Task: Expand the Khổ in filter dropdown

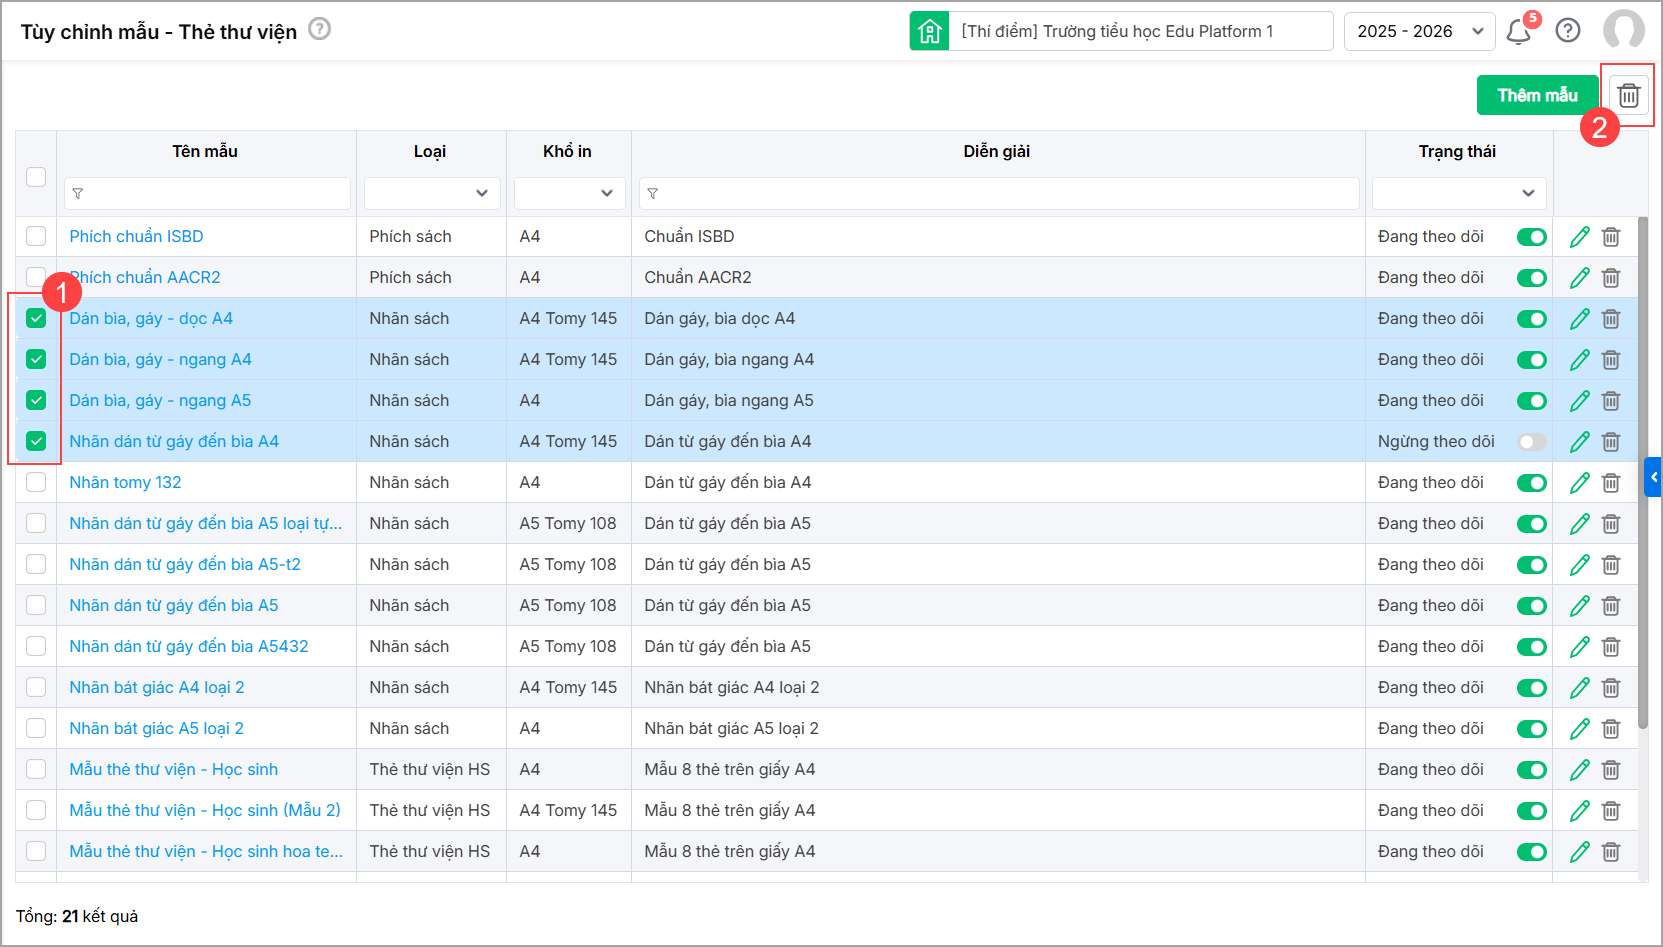Action: tap(569, 193)
